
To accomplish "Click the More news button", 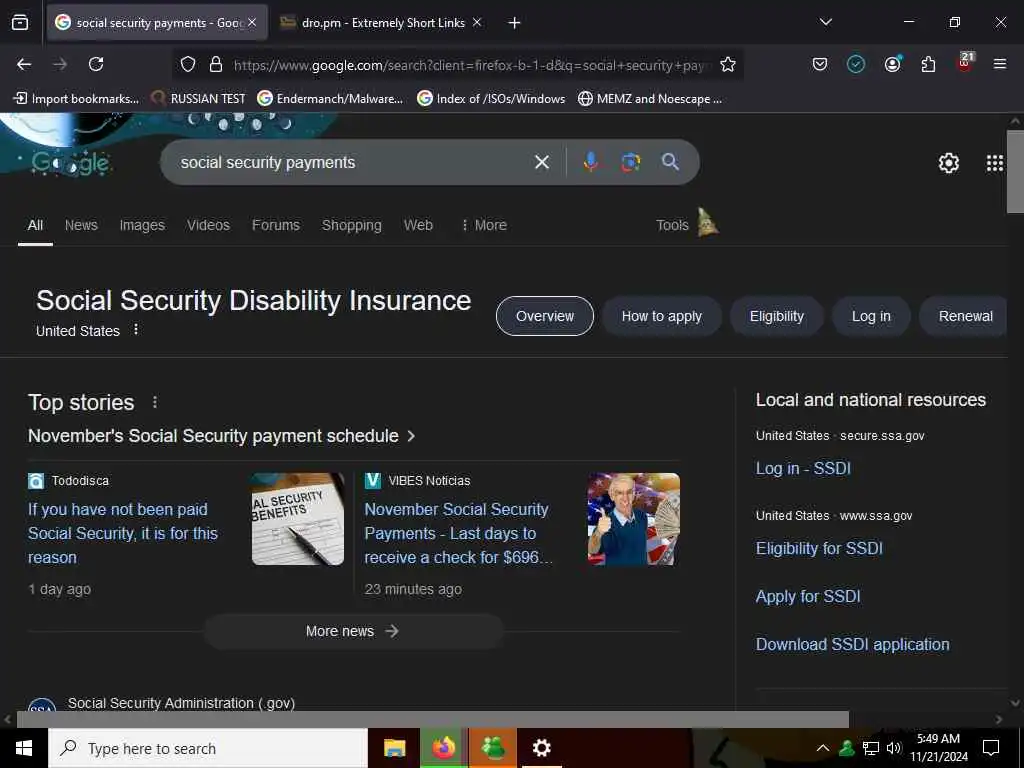I will click(x=353, y=631).
